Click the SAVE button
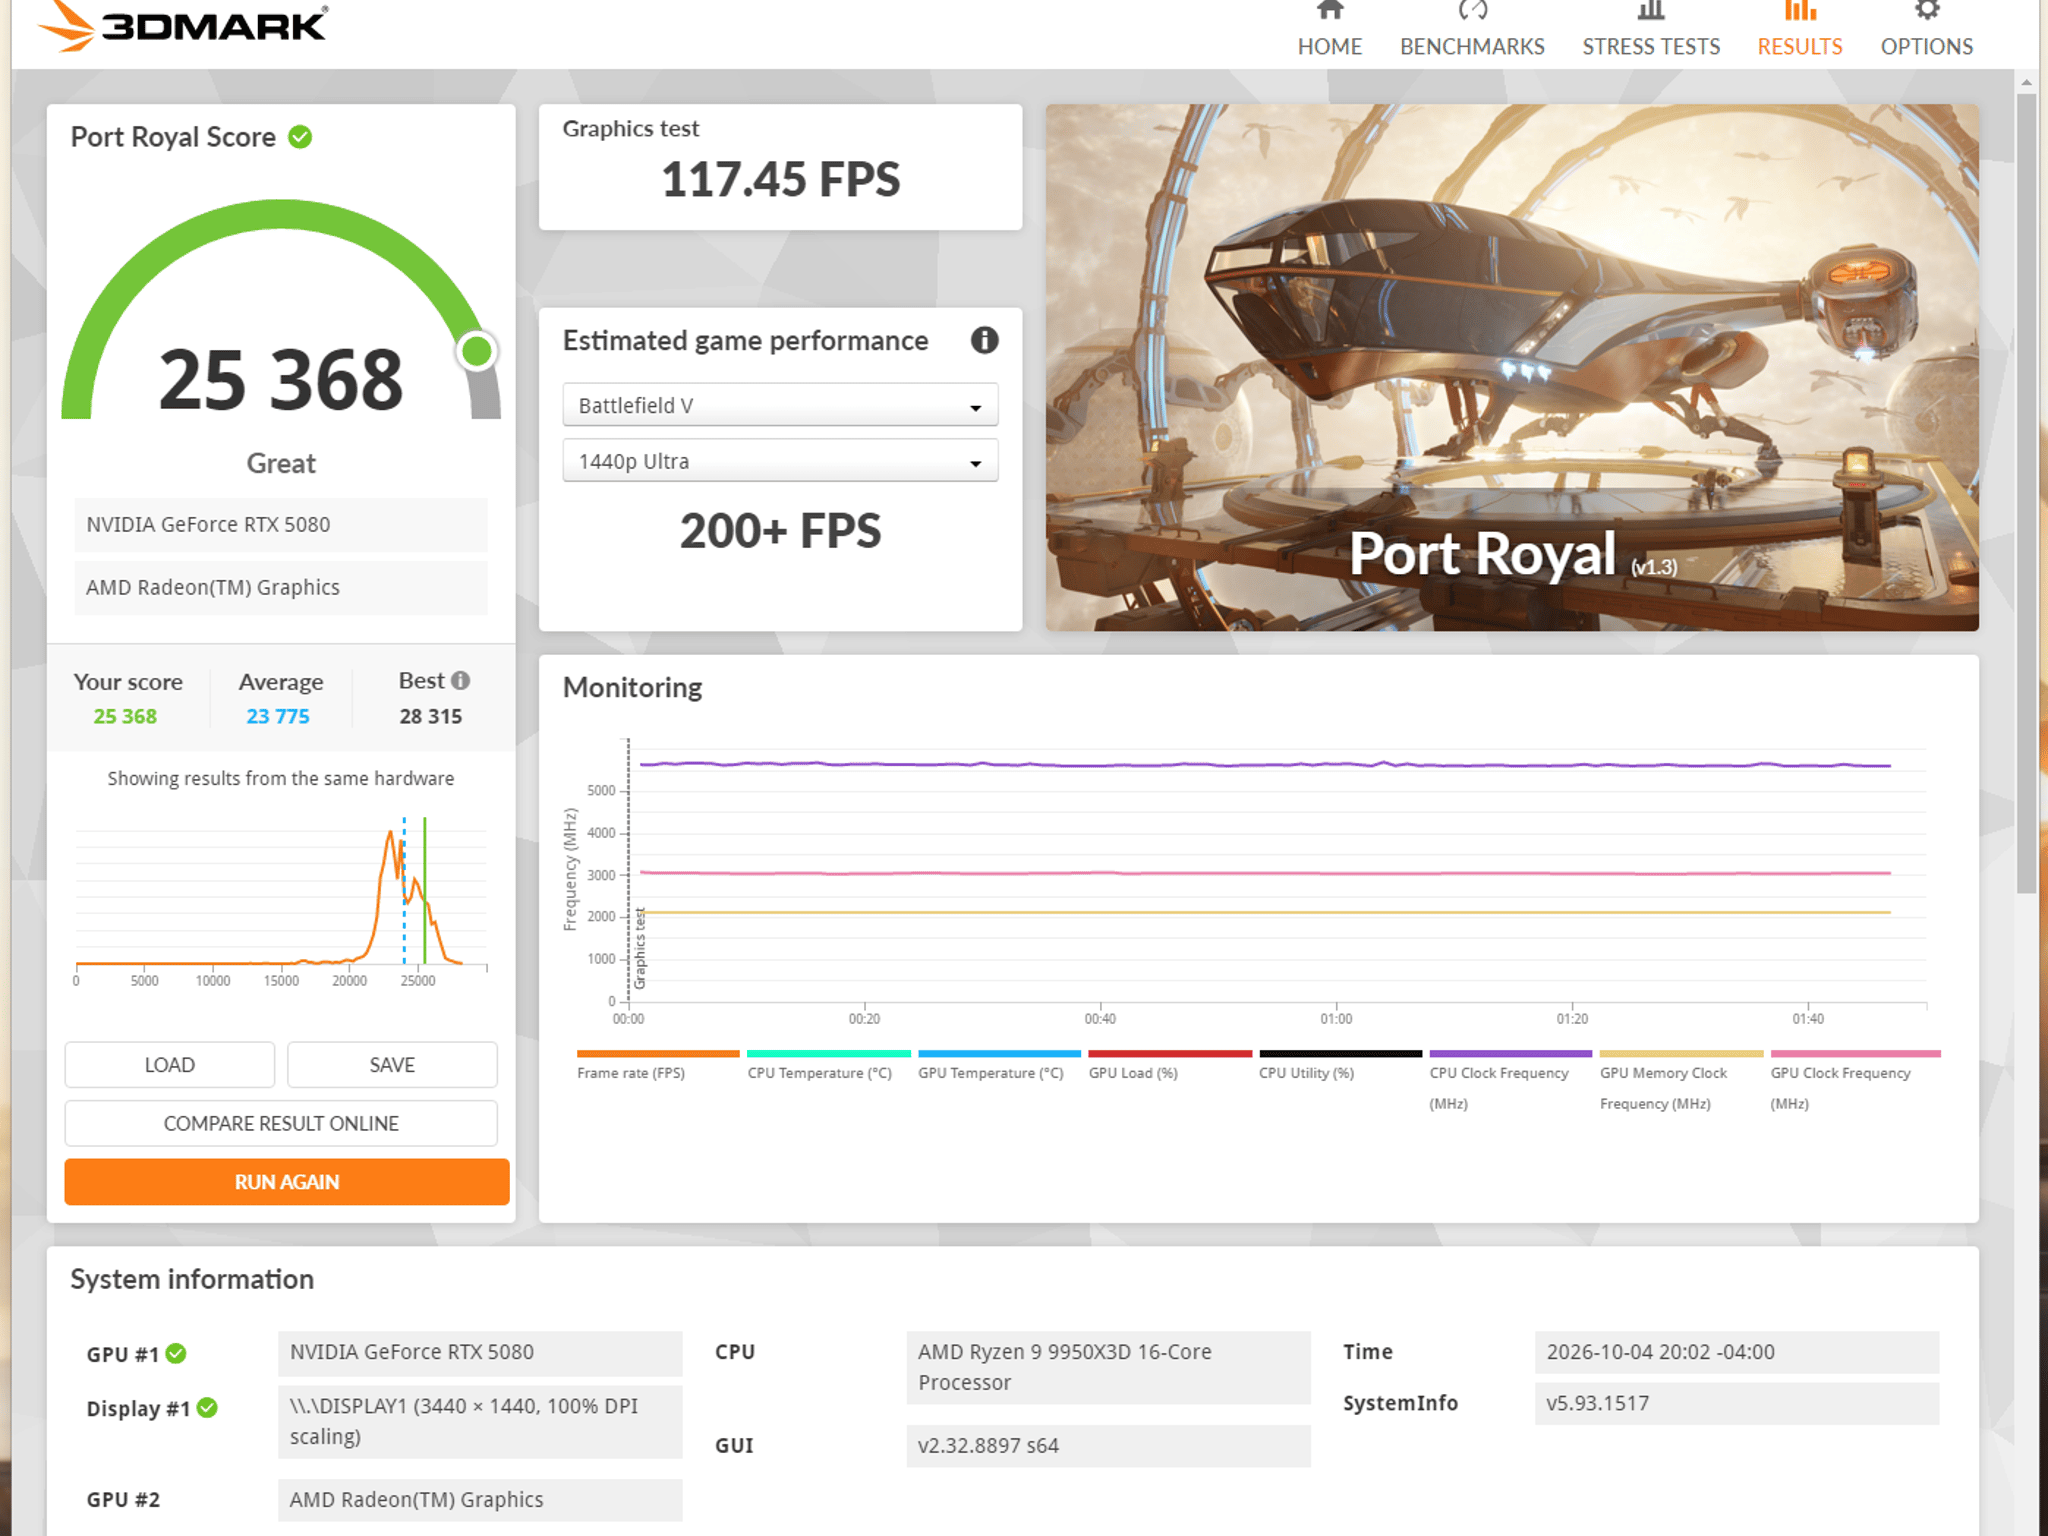 pos(392,1065)
